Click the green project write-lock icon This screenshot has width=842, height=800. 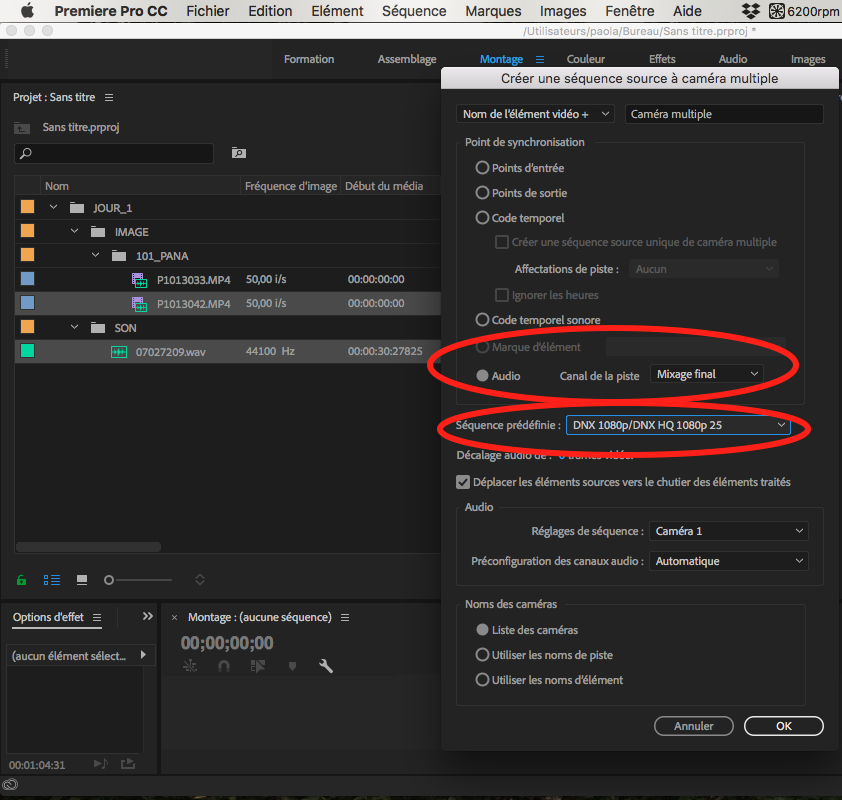point(21,580)
